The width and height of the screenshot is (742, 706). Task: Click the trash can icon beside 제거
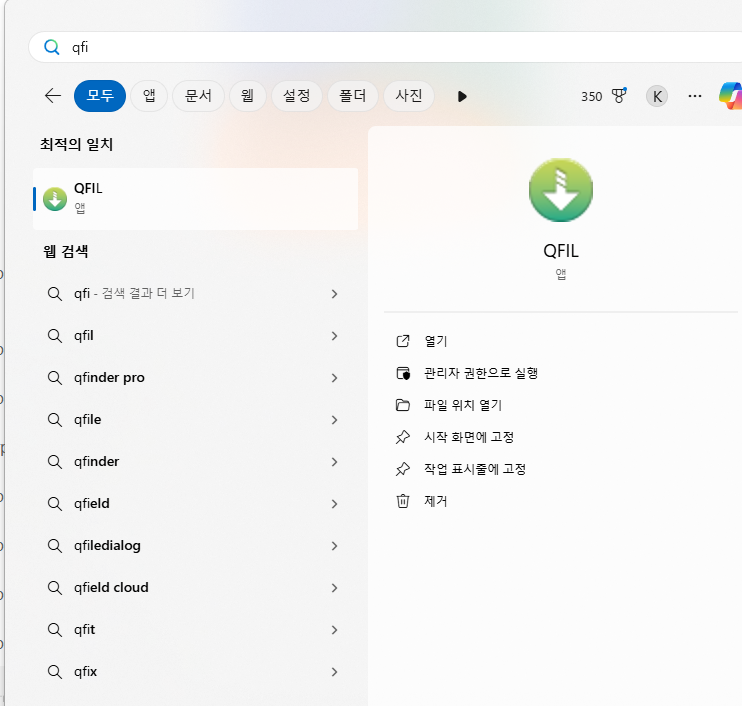click(403, 501)
